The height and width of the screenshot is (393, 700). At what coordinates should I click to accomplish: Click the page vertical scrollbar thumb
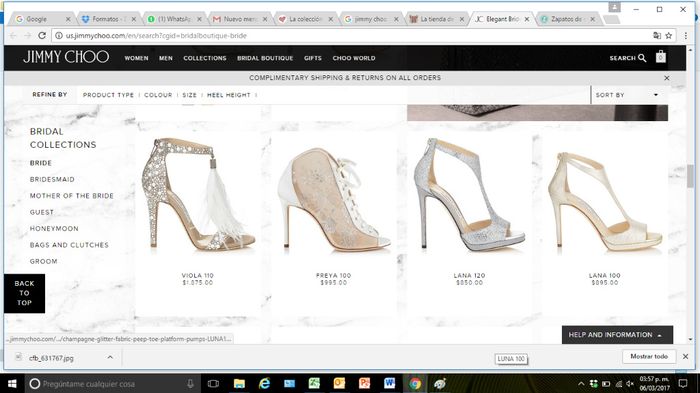pos(690,176)
